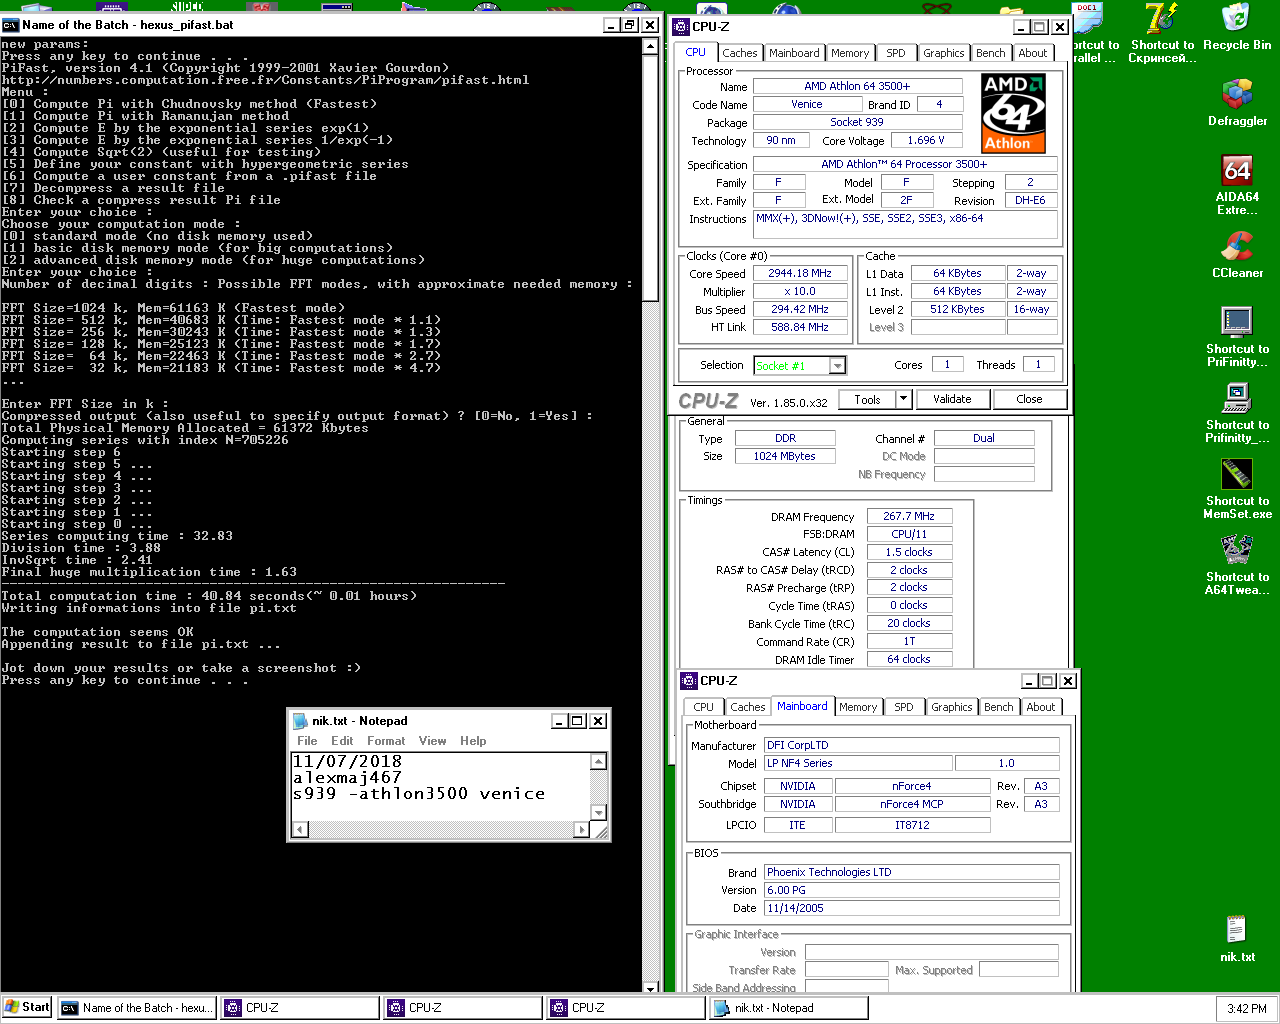
Task: Click the Close button in CPU-Z
Action: [x=1029, y=399]
